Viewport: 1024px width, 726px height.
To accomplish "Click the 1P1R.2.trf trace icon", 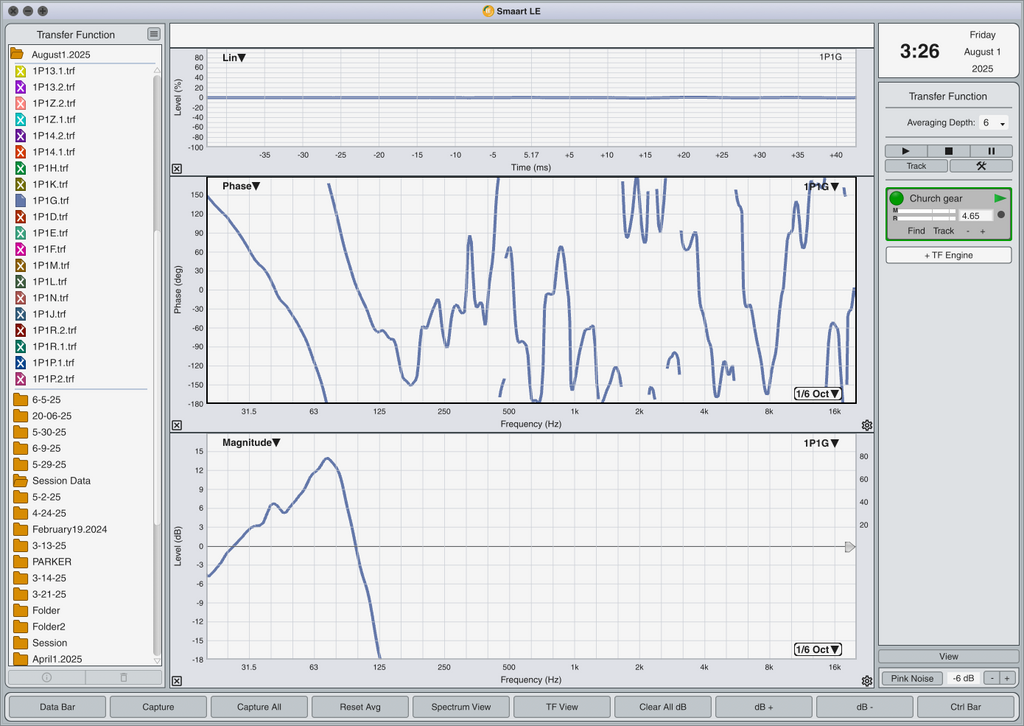I will tap(20, 330).
